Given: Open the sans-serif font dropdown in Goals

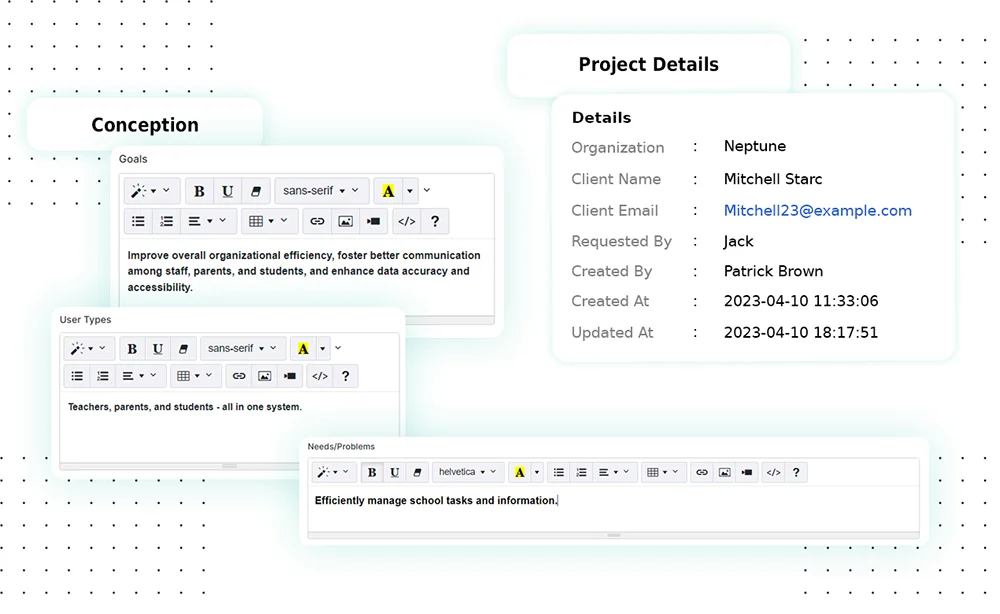Looking at the screenshot, I should point(320,191).
